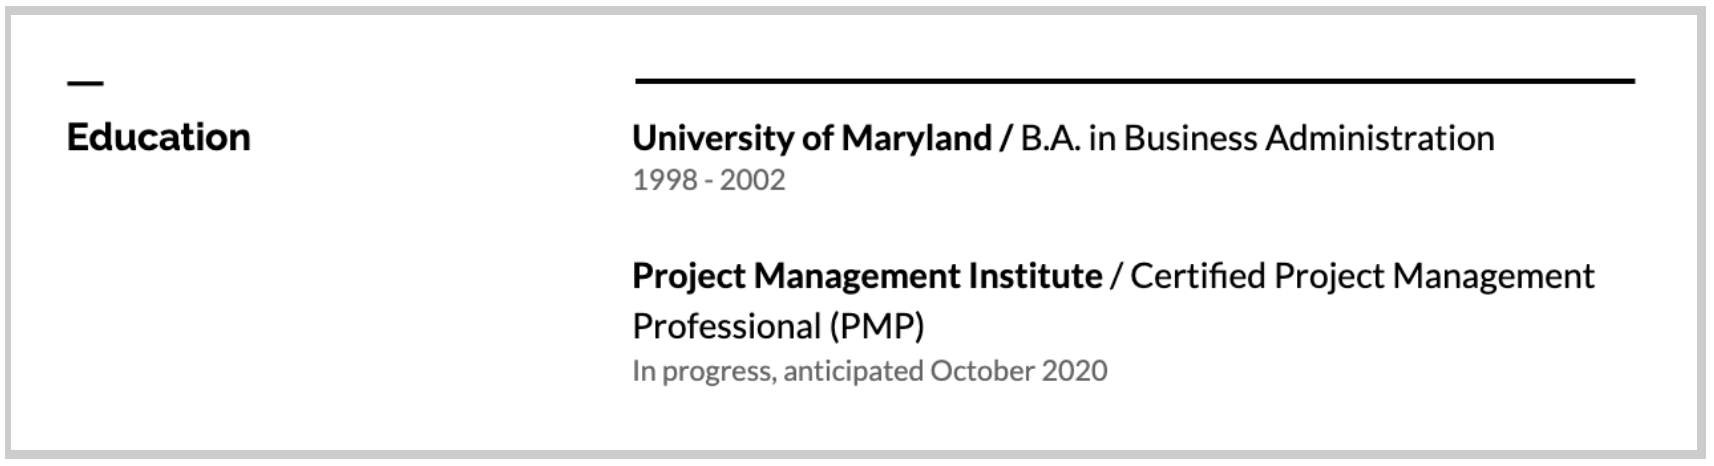Select the word Maryland
This screenshot has height=466, width=1714.
click(916, 138)
